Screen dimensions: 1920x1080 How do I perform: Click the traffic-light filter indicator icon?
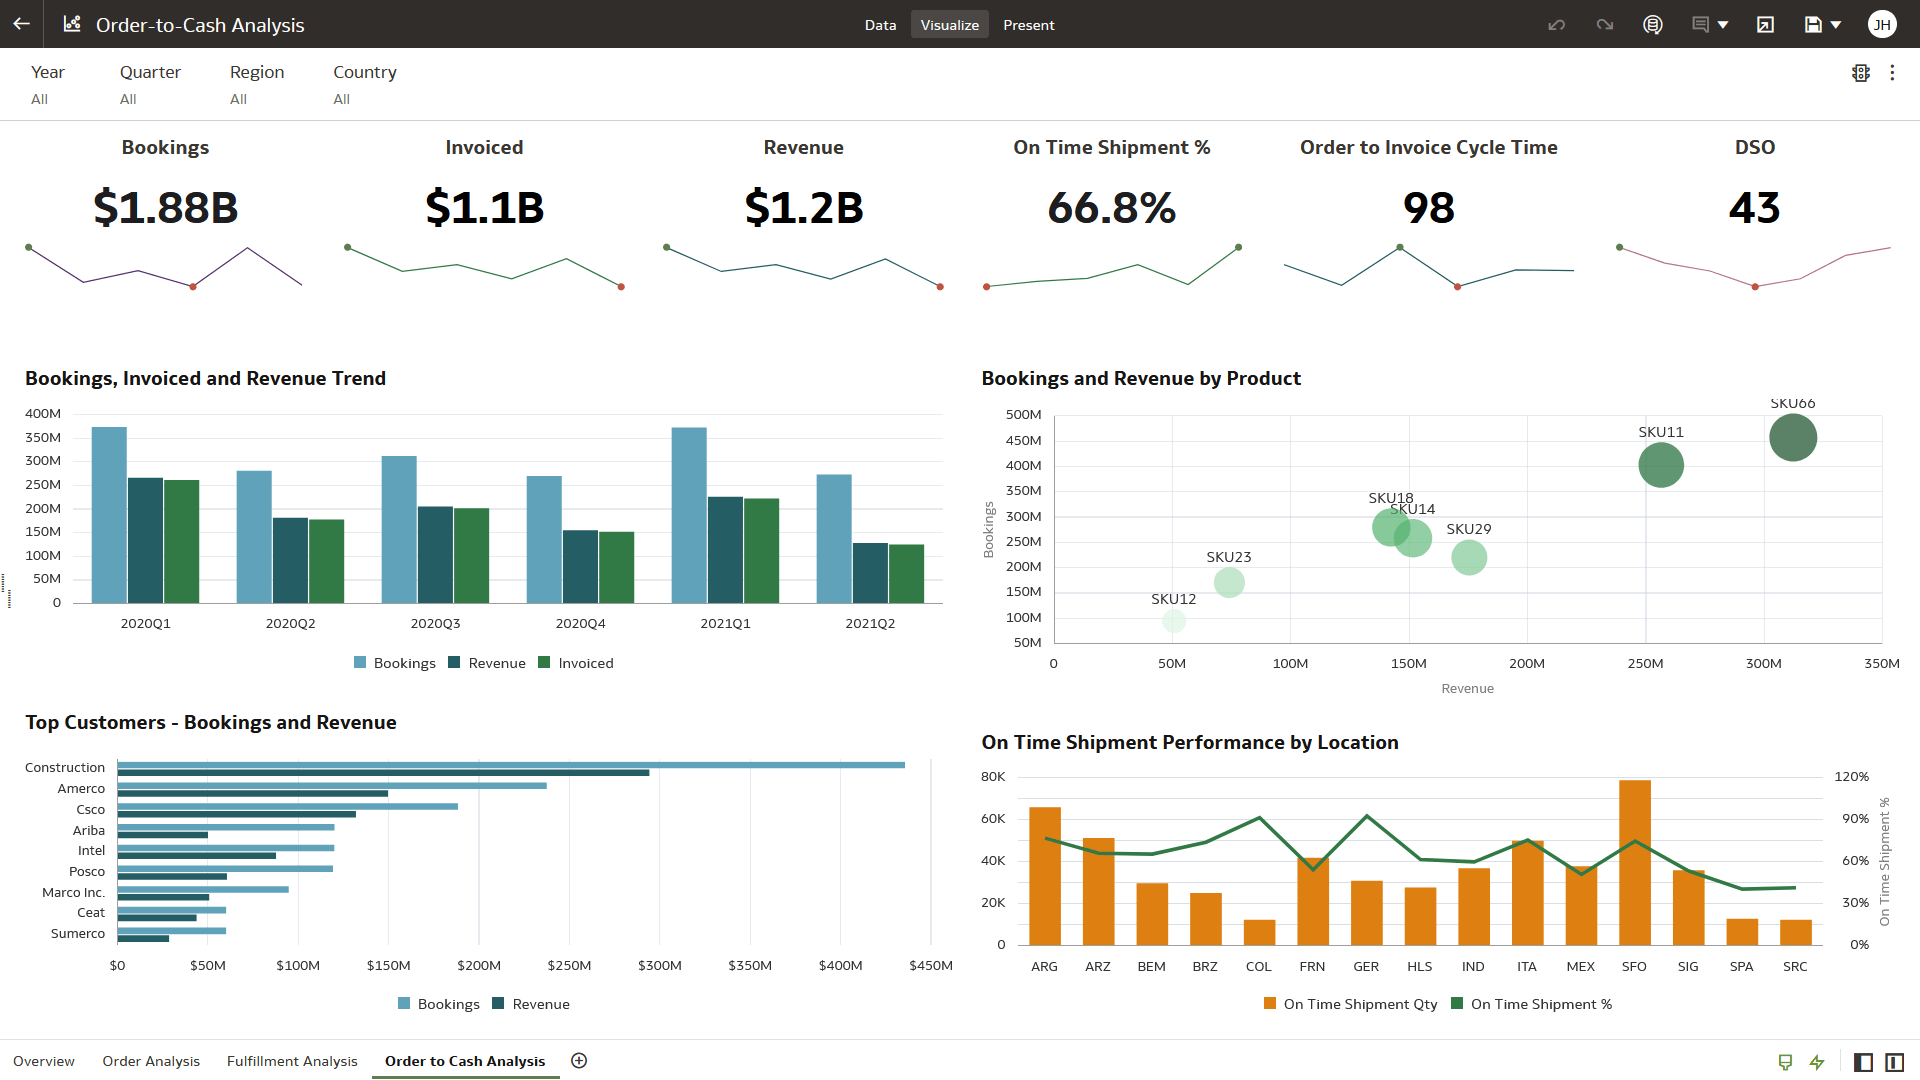pos(1861,72)
